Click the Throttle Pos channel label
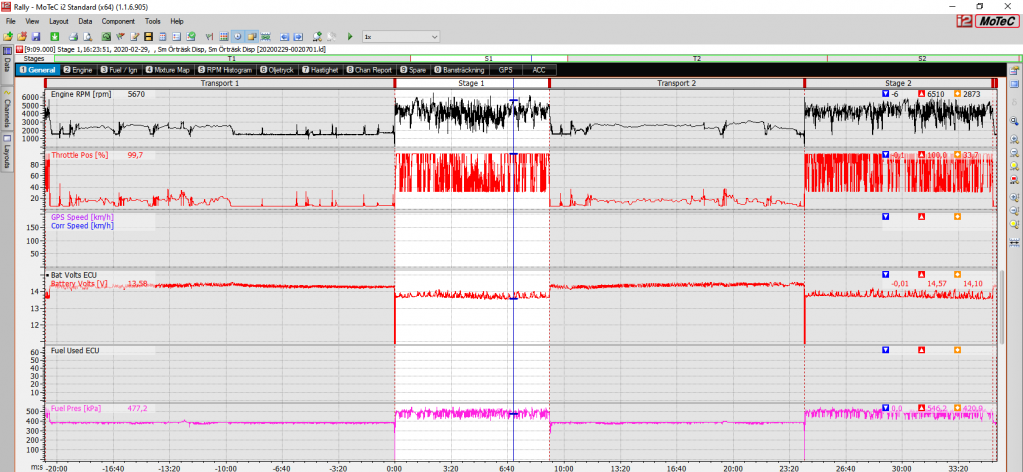Screen dimensions: 1023x472 pos(78,156)
